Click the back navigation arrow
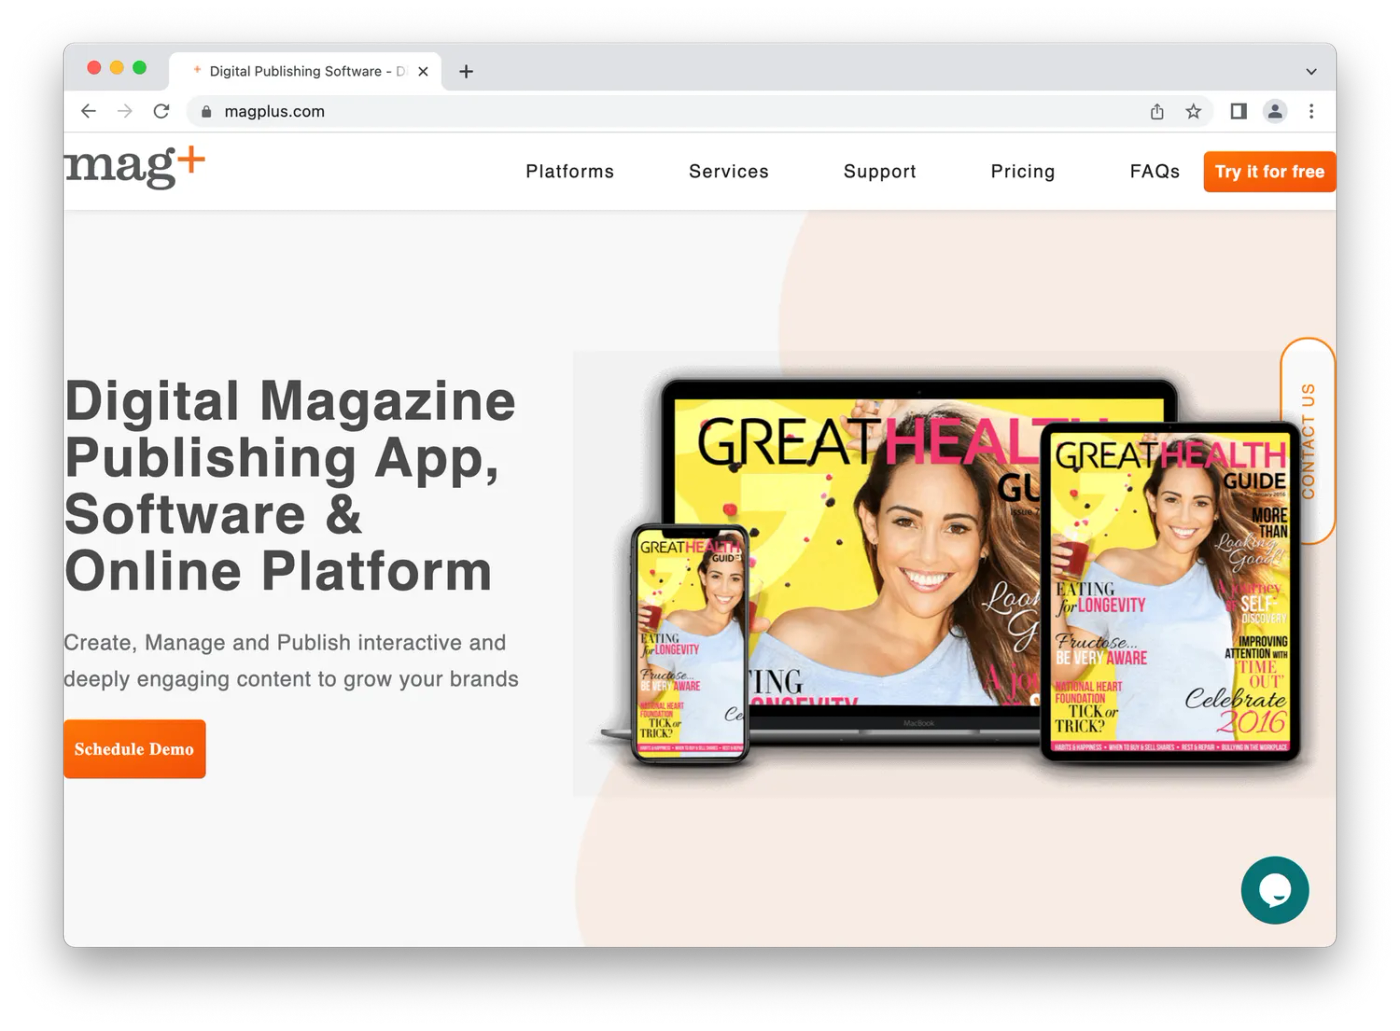The height and width of the screenshot is (1031, 1400). click(x=88, y=111)
